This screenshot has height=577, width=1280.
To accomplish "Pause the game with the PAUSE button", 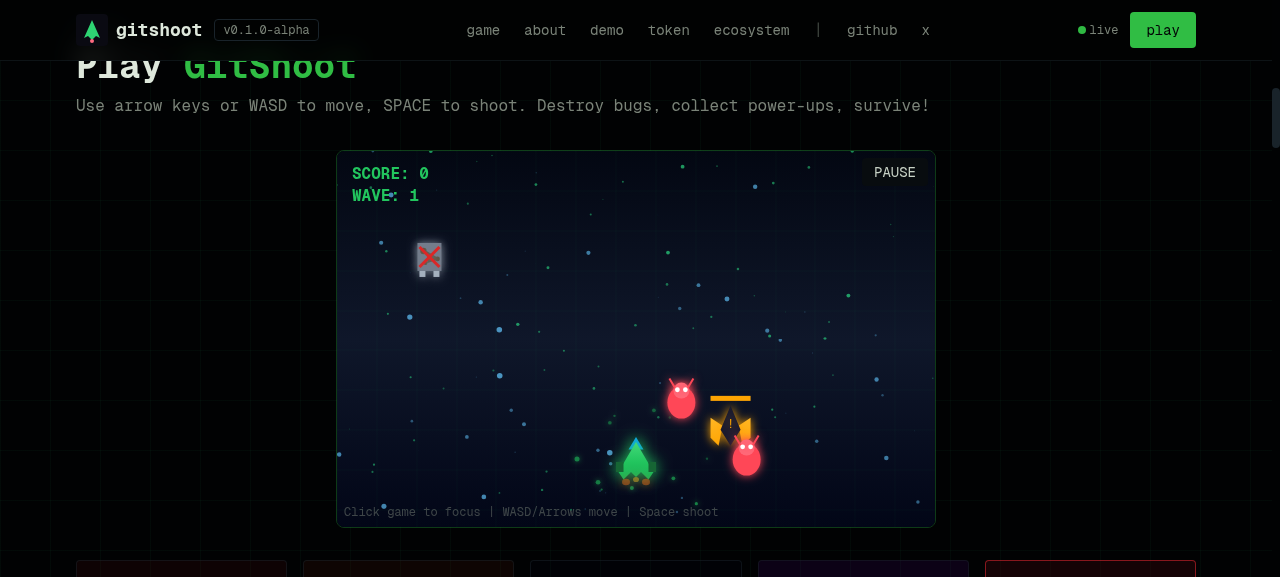I will pos(895,172).
